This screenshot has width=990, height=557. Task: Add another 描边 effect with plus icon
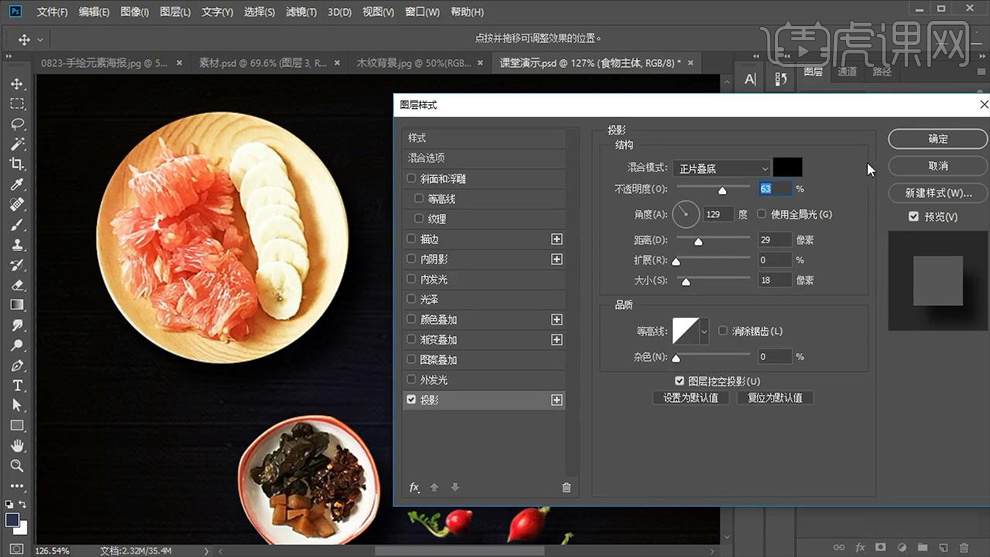[557, 239]
